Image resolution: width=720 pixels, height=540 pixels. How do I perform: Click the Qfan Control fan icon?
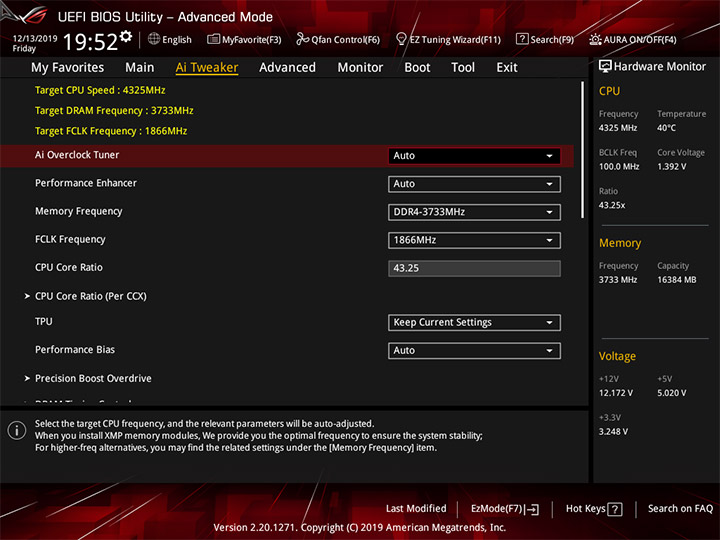coord(302,39)
